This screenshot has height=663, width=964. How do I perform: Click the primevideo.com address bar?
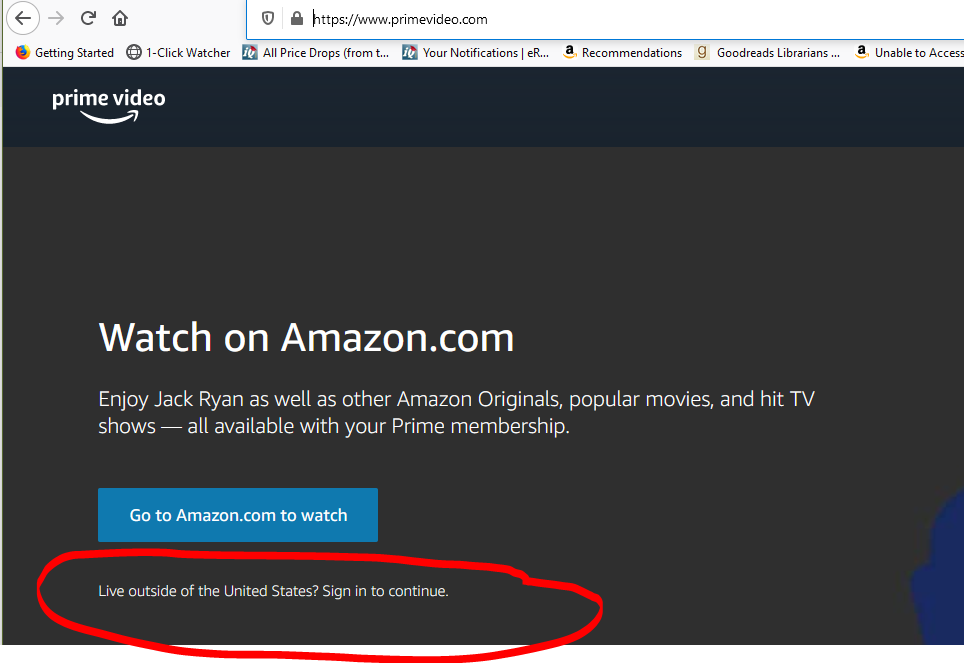(x=600, y=19)
